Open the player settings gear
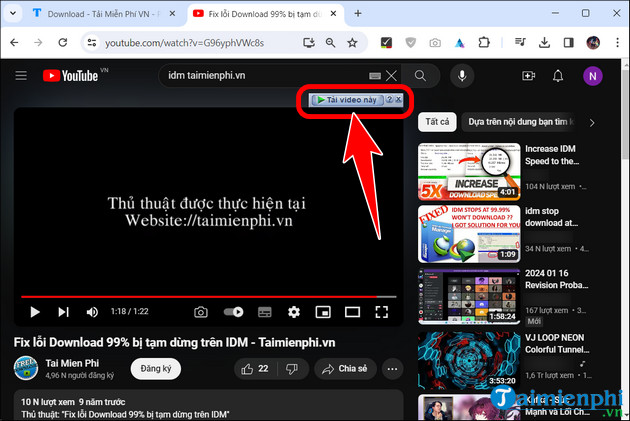Screen dimensions: 630x421 coord(294,312)
